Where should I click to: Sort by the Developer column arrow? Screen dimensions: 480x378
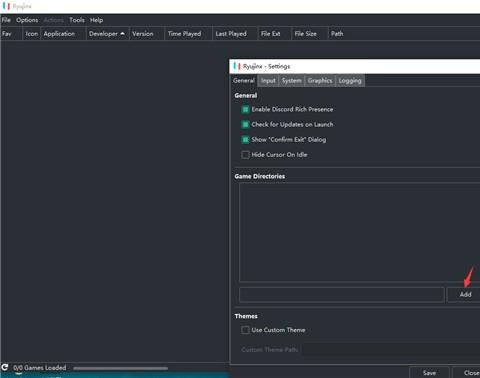122,34
